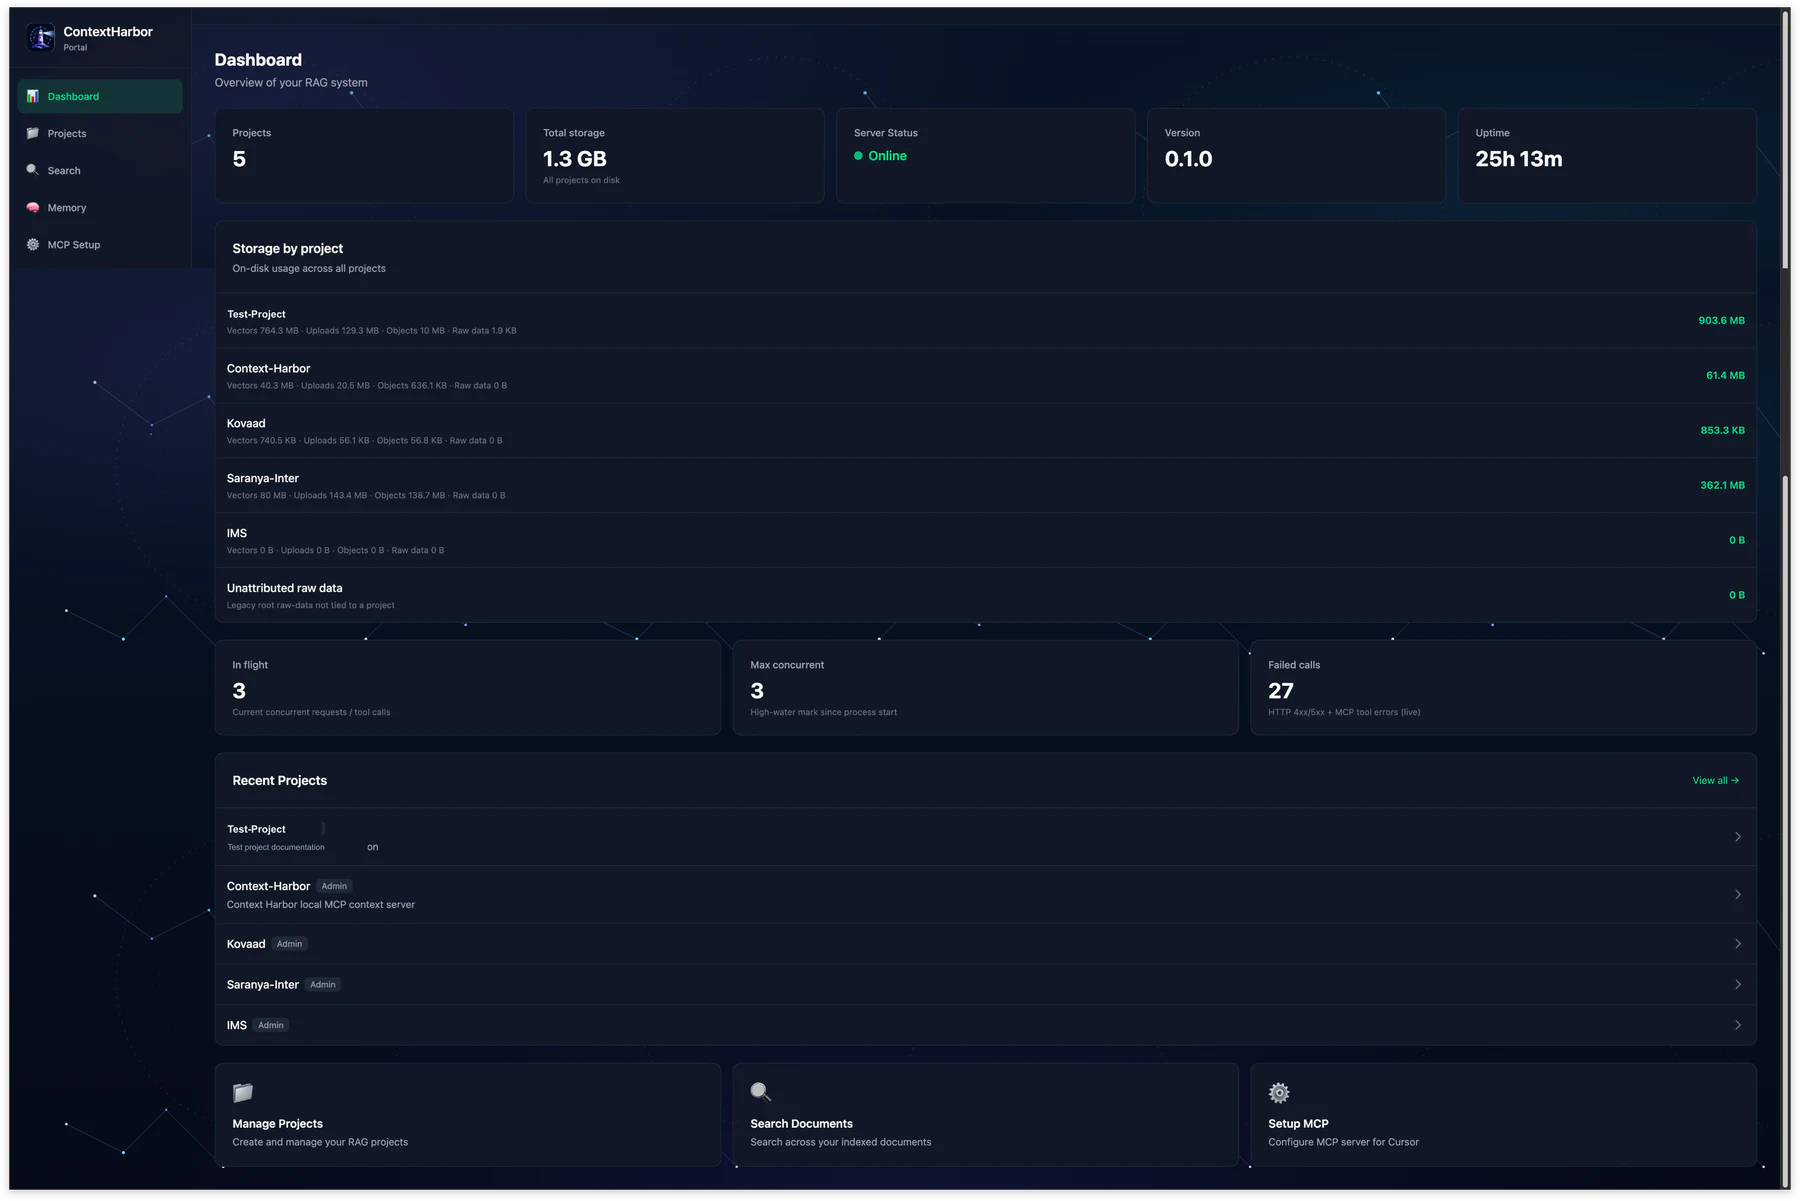This screenshot has width=1800, height=1201.
Task: Click the folder icon on Manage Projects card
Action: point(243,1092)
